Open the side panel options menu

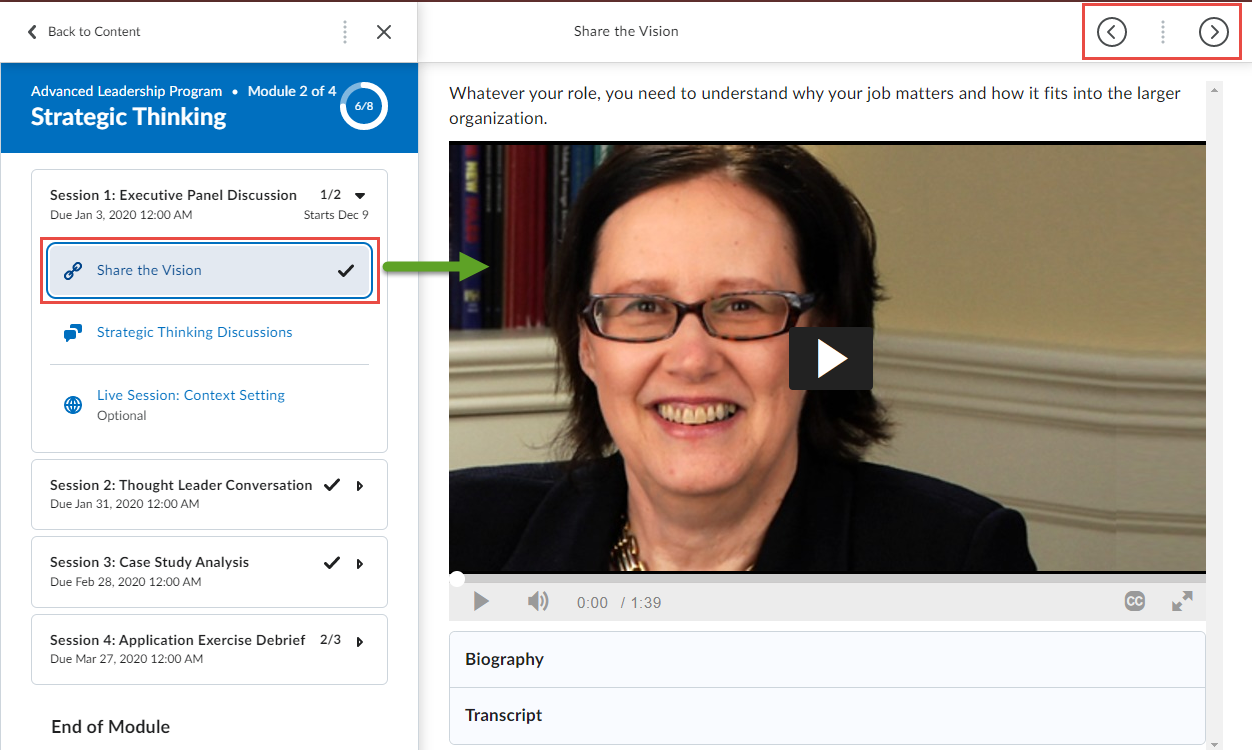[x=345, y=32]
